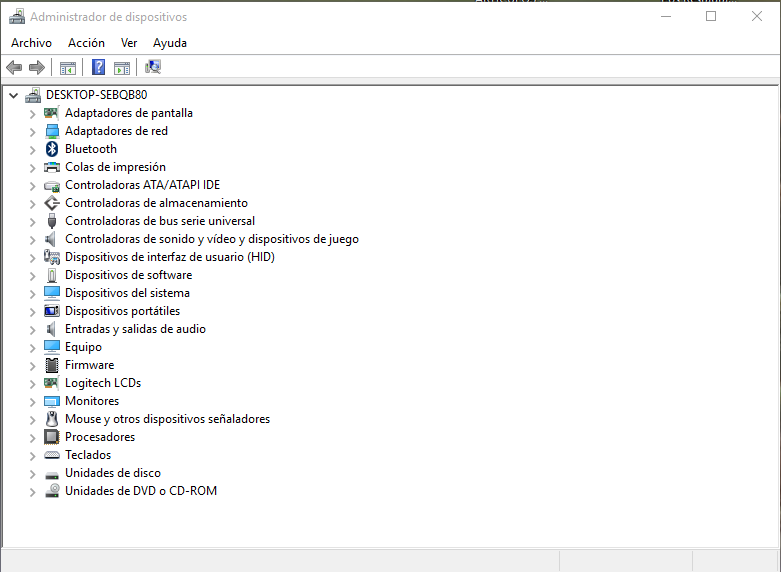Close the Administrador de dispositivos window
781x572 pixels.
[757, 16]
